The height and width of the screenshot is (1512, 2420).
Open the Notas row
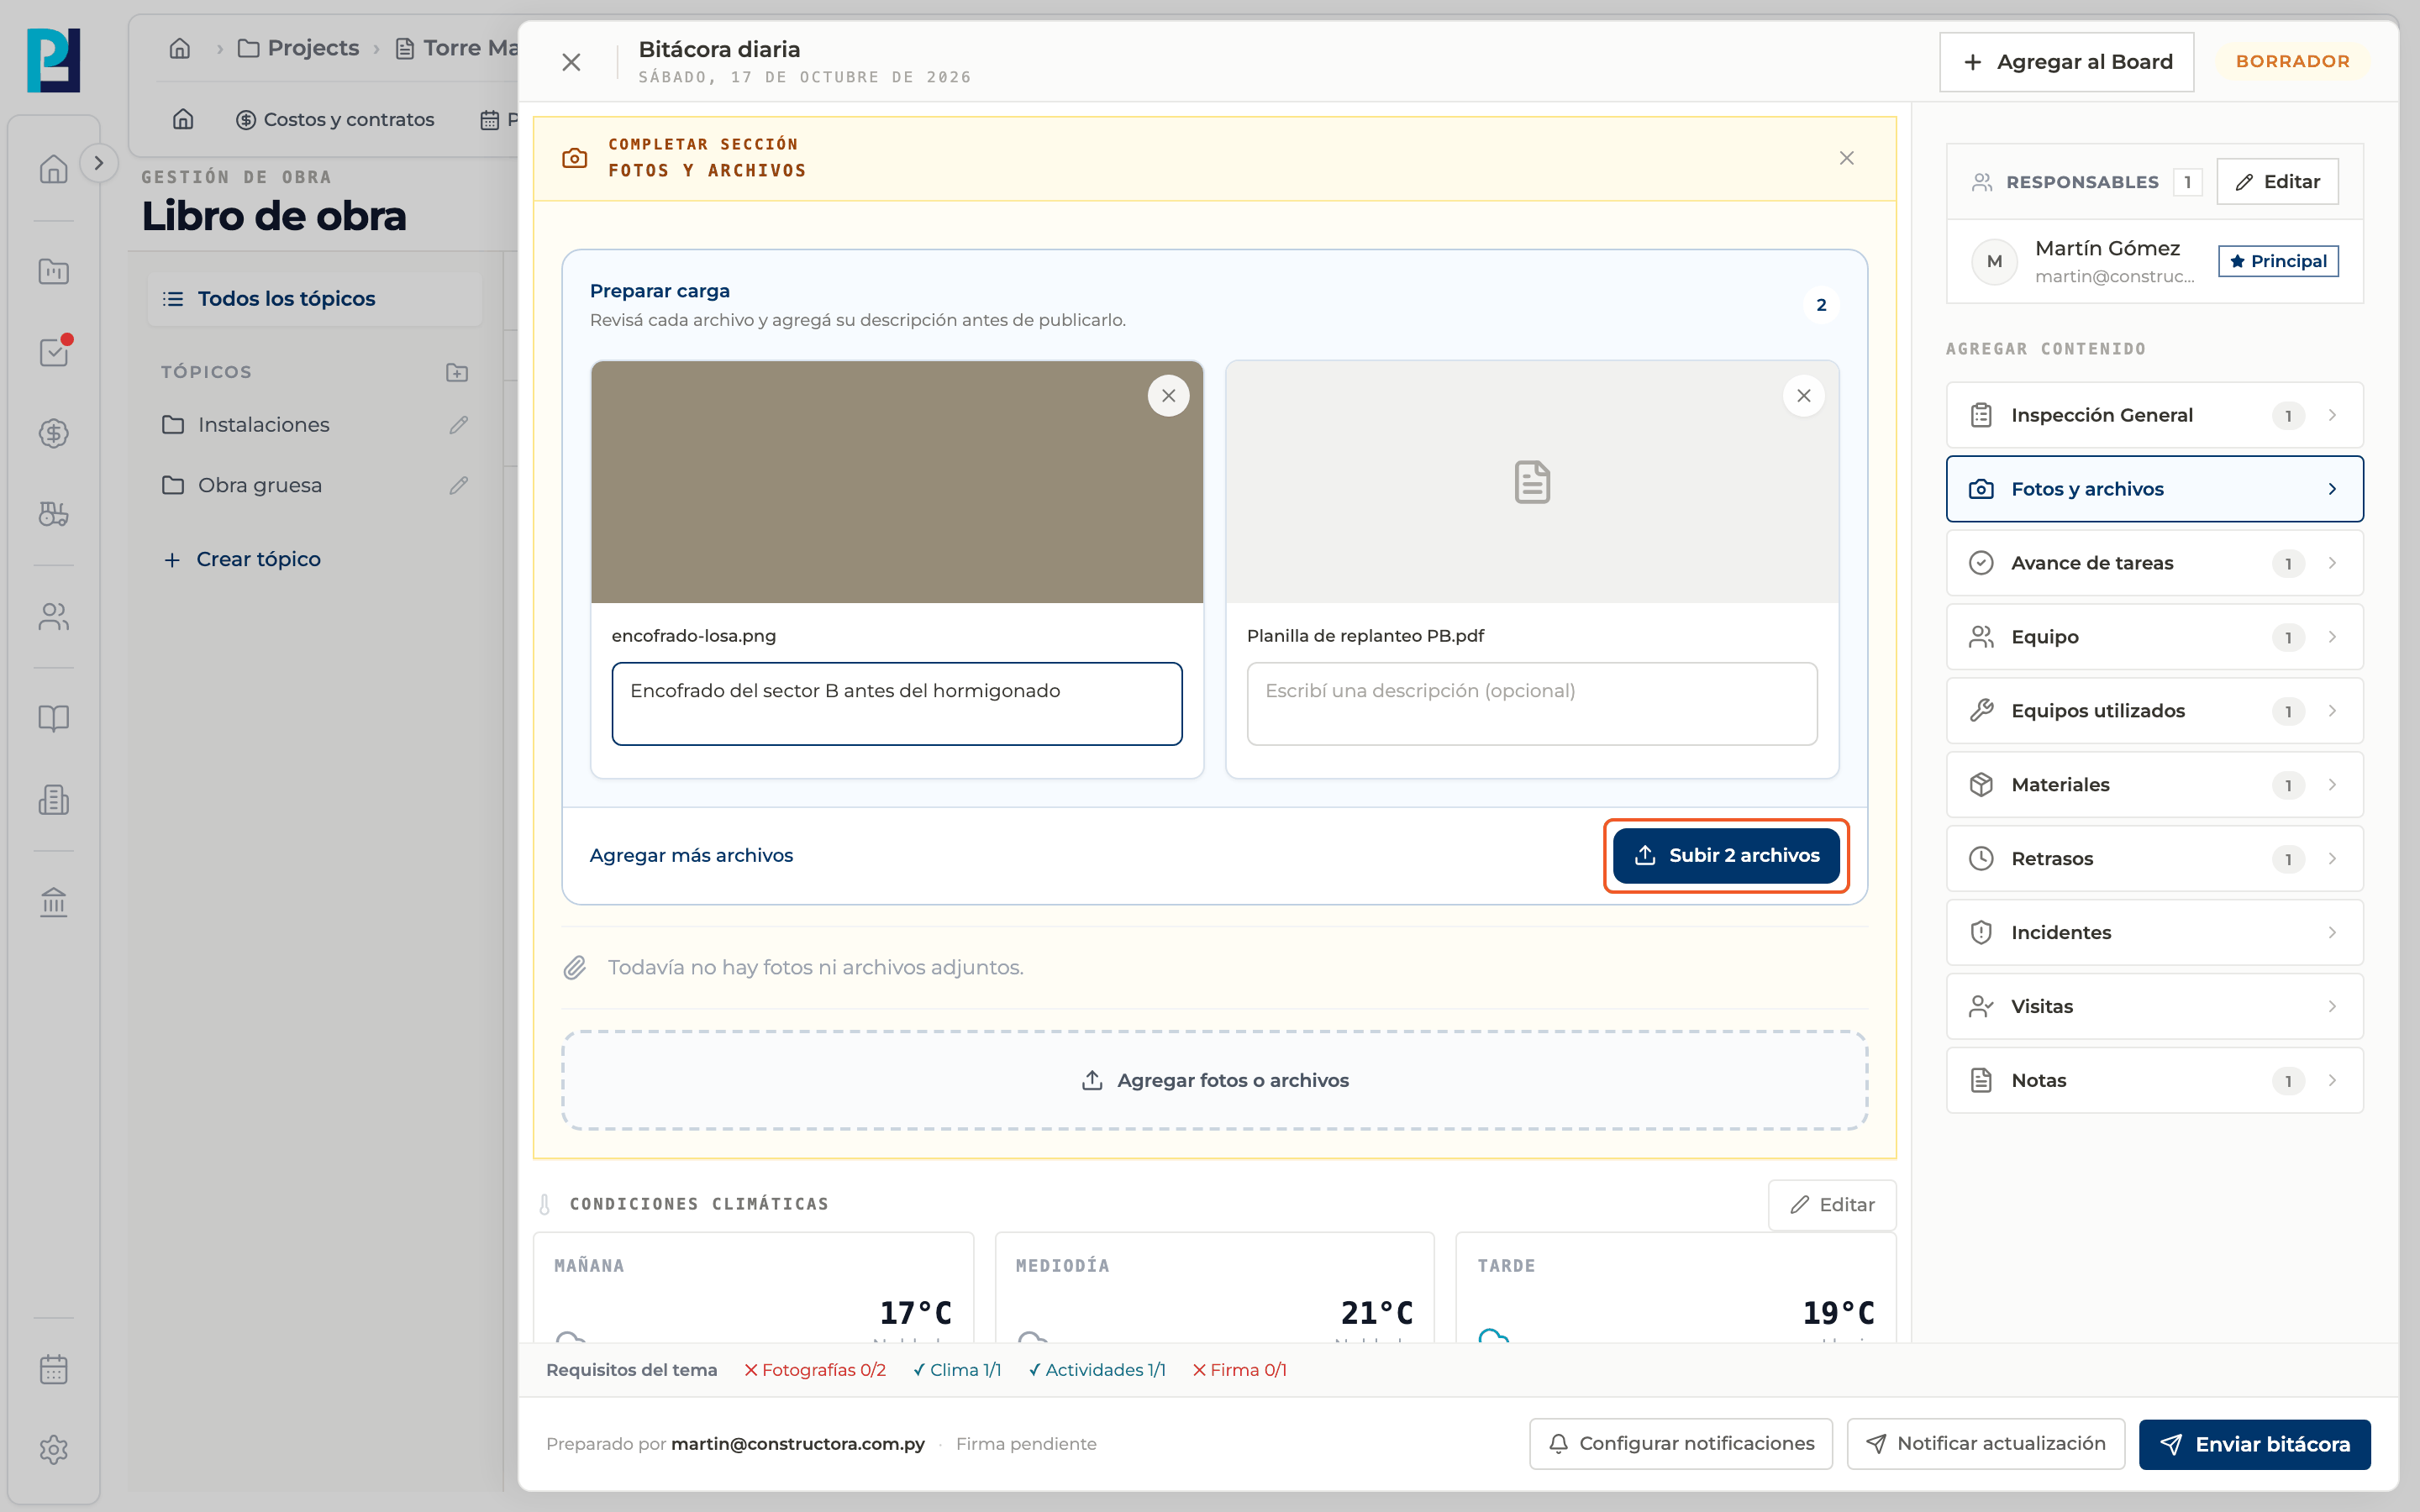(x=2154, y=1081)
